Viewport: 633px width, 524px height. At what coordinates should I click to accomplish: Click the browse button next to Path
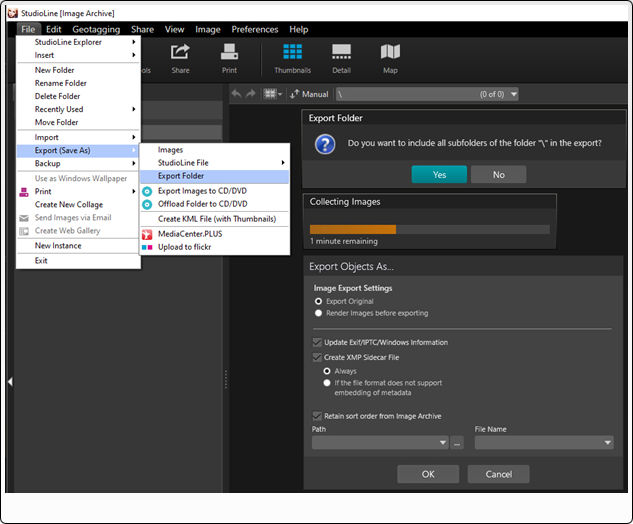click(457, 442)
